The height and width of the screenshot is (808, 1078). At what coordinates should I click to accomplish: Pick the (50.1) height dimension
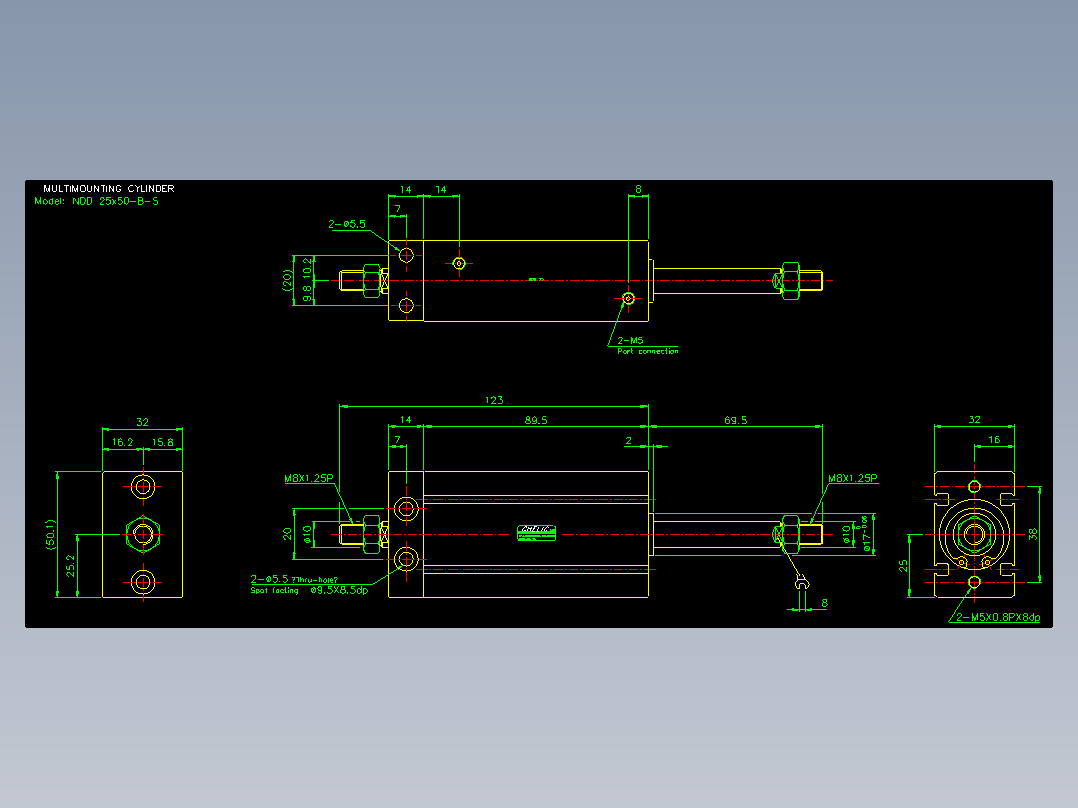[51, 534]
